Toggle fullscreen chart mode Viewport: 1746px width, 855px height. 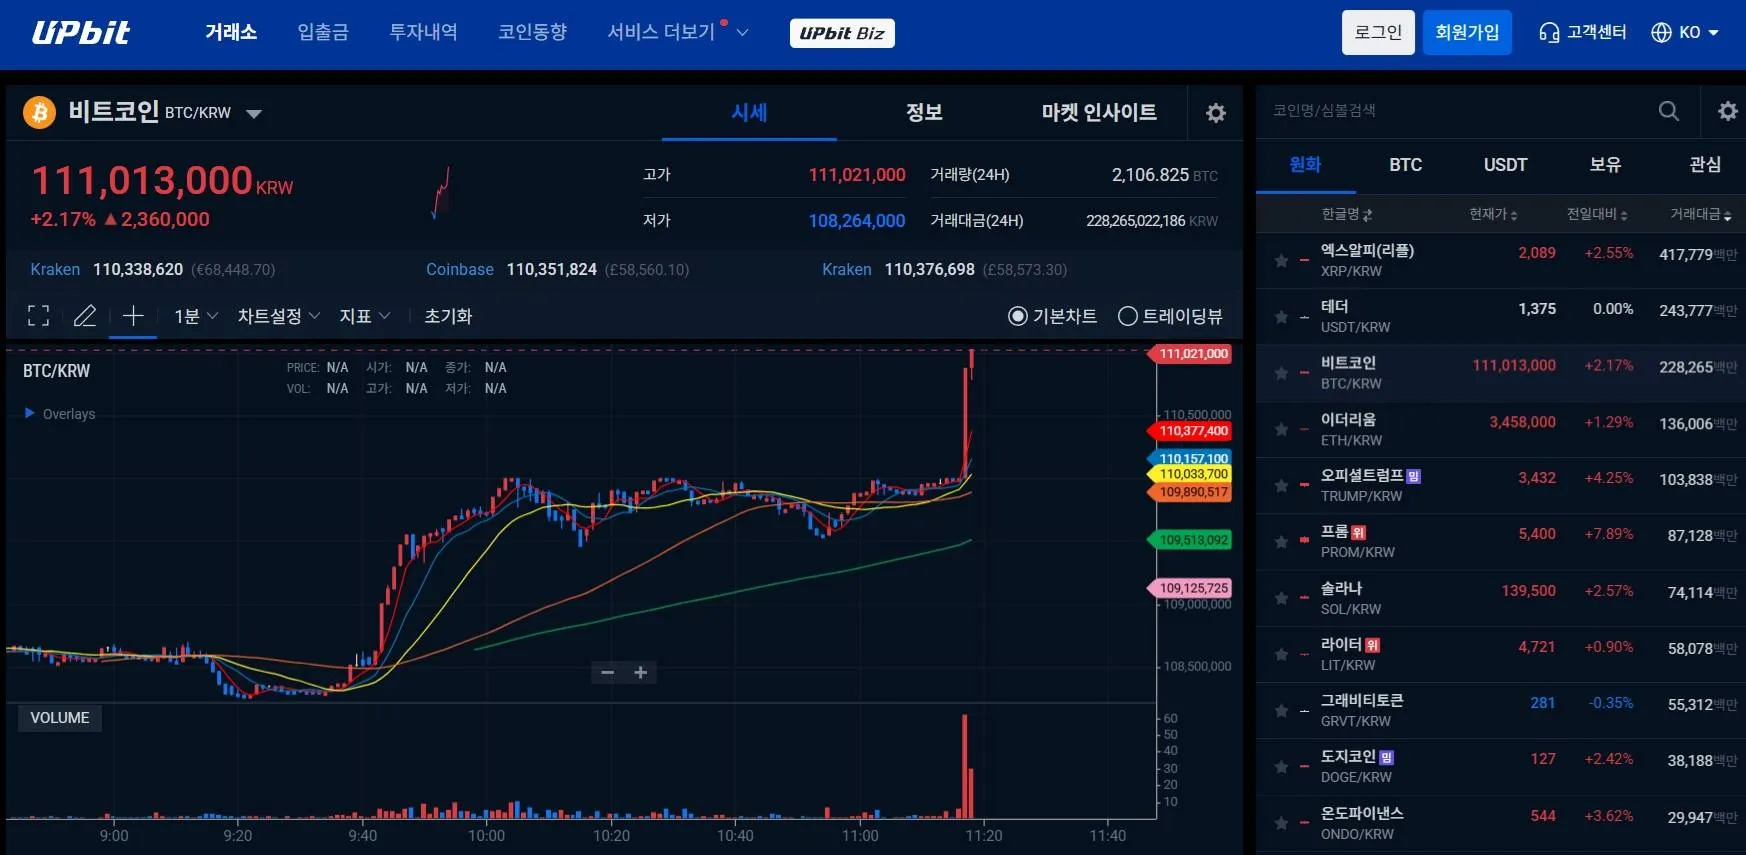[39, 316]
